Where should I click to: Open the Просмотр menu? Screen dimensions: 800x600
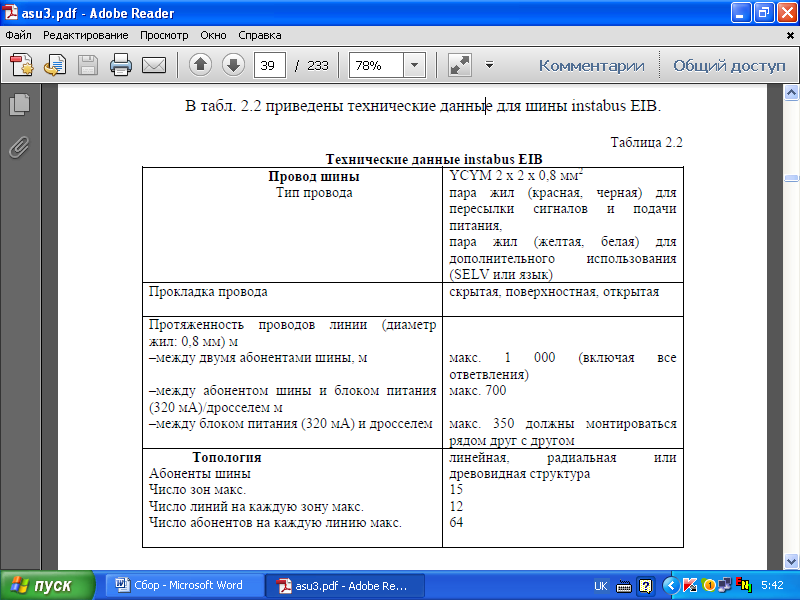pos(164,35)
